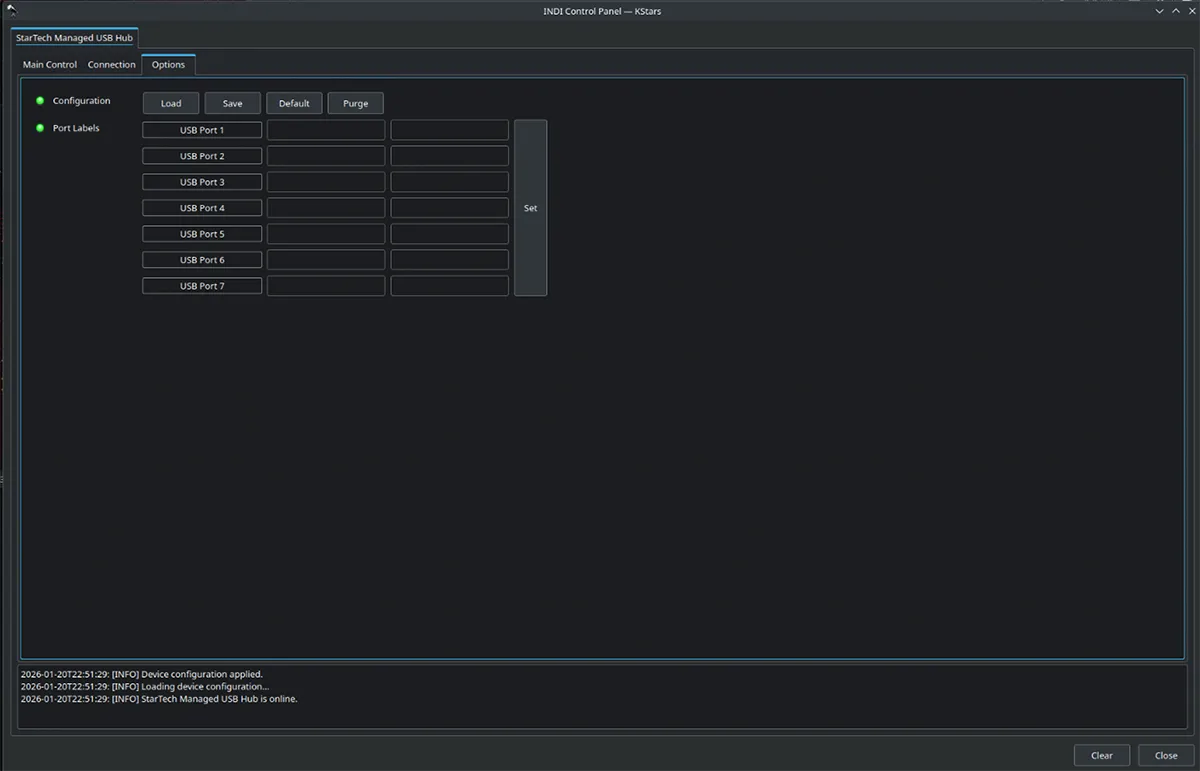Click the USB Port 3 label
This screenshot has width=1200, height=771.
(202, 182)
